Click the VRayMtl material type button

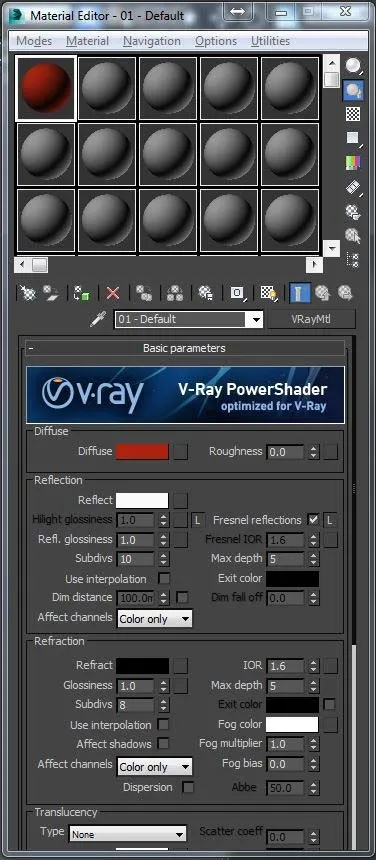point(311,319)
